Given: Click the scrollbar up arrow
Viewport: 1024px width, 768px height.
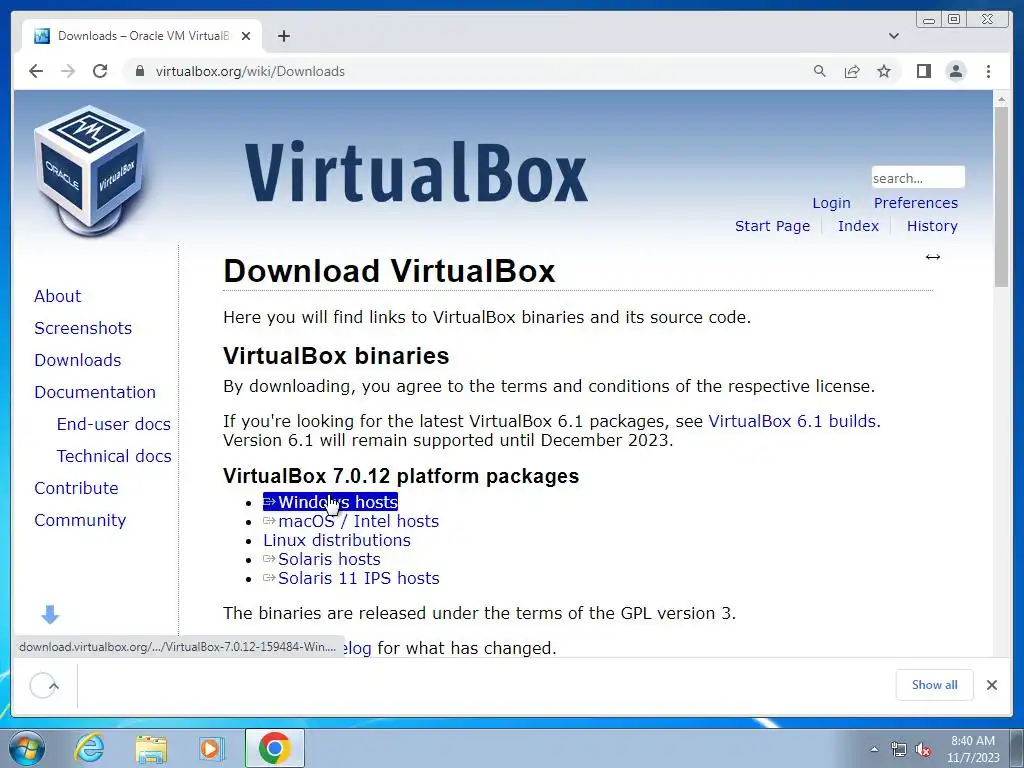Looking at the screenshot, I should tap(1001, 99).
